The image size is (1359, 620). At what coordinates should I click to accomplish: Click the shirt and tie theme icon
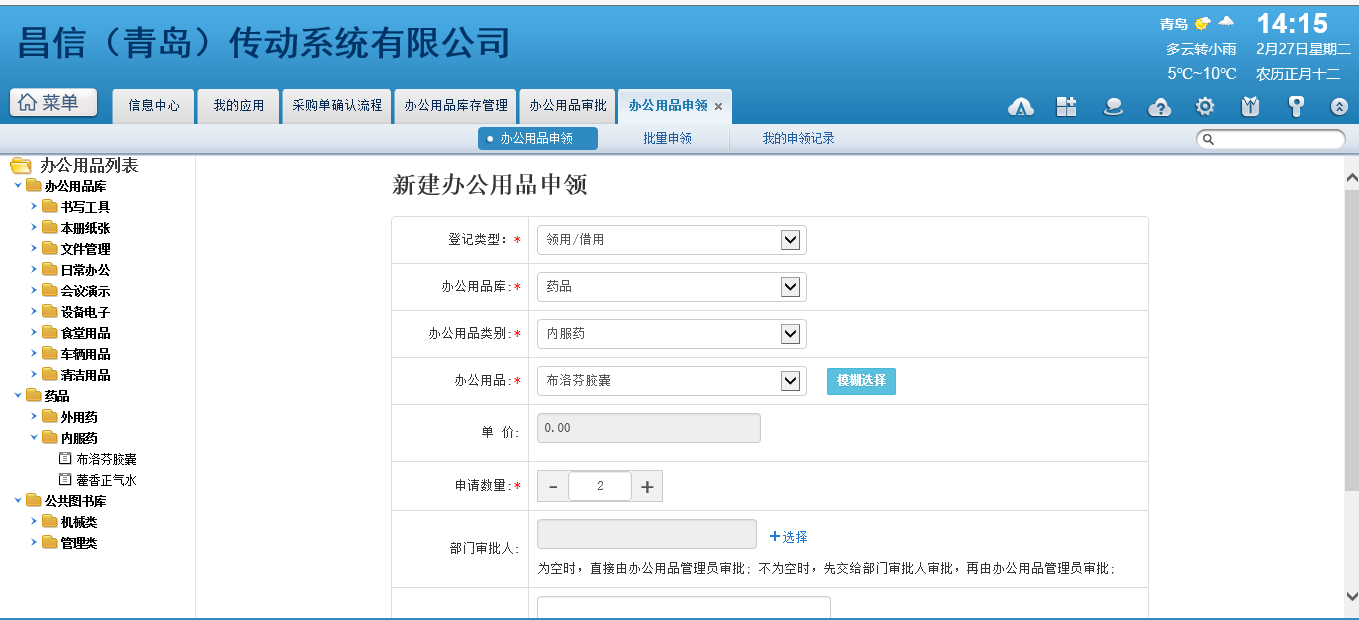tap(1250, 107)
